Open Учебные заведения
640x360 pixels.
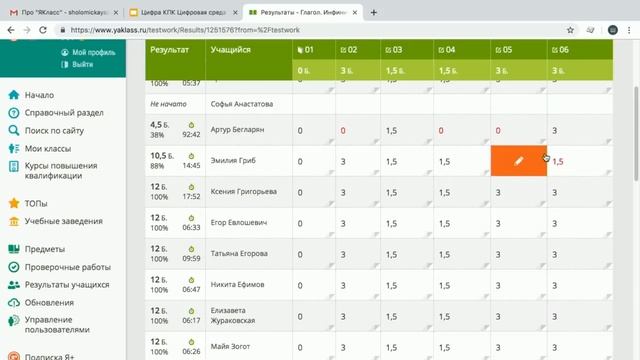coord(56,221)
